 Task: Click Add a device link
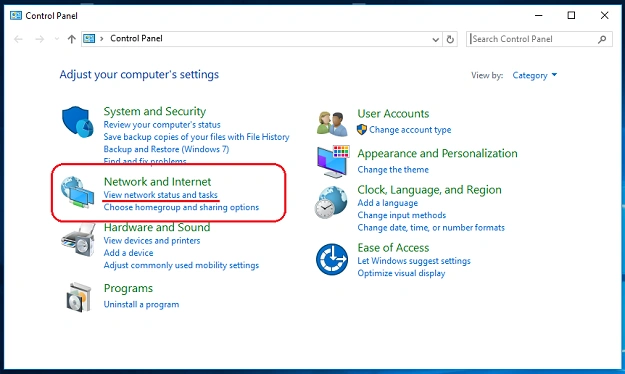pyautogui.click(x=128, y=253)
